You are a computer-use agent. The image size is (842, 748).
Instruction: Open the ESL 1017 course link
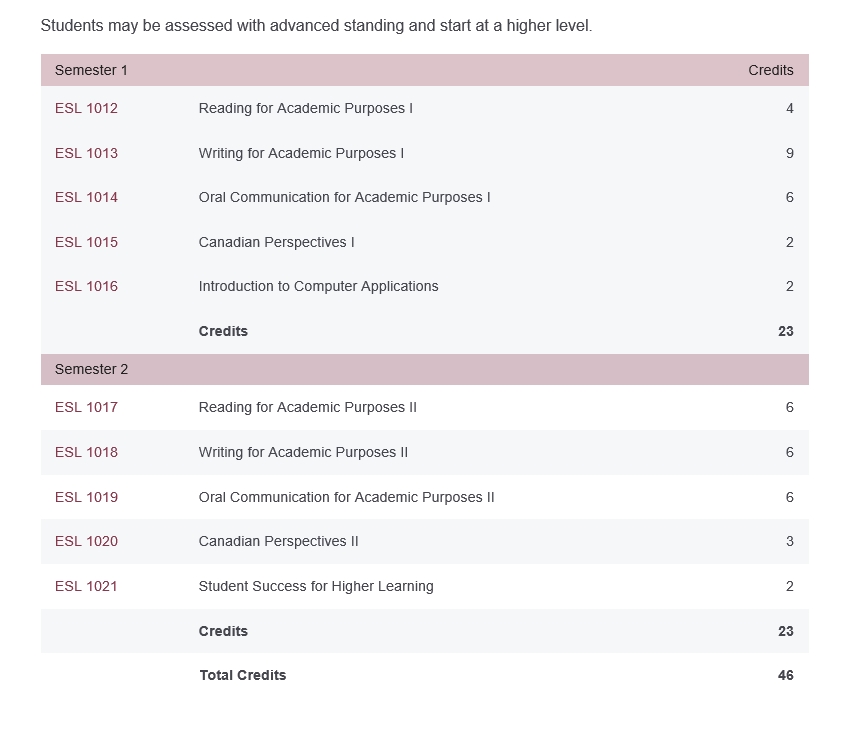[86, 407]
